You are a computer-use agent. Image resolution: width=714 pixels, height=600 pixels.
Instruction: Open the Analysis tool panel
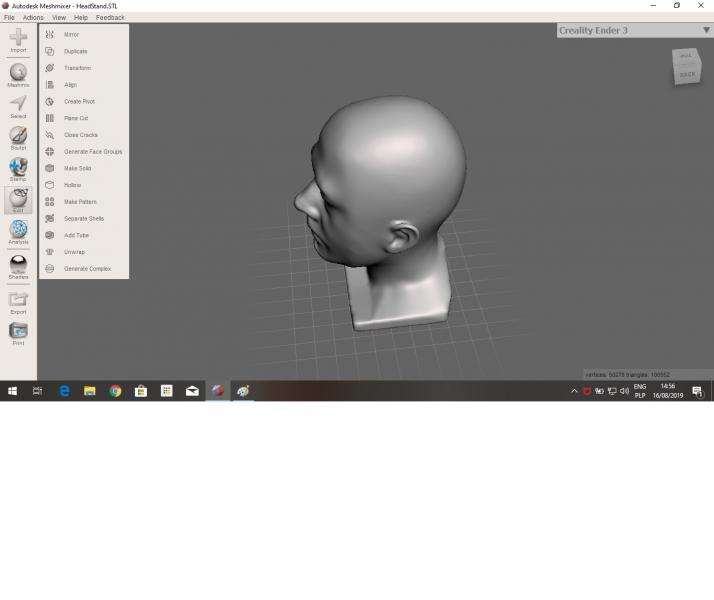[18, 231]
